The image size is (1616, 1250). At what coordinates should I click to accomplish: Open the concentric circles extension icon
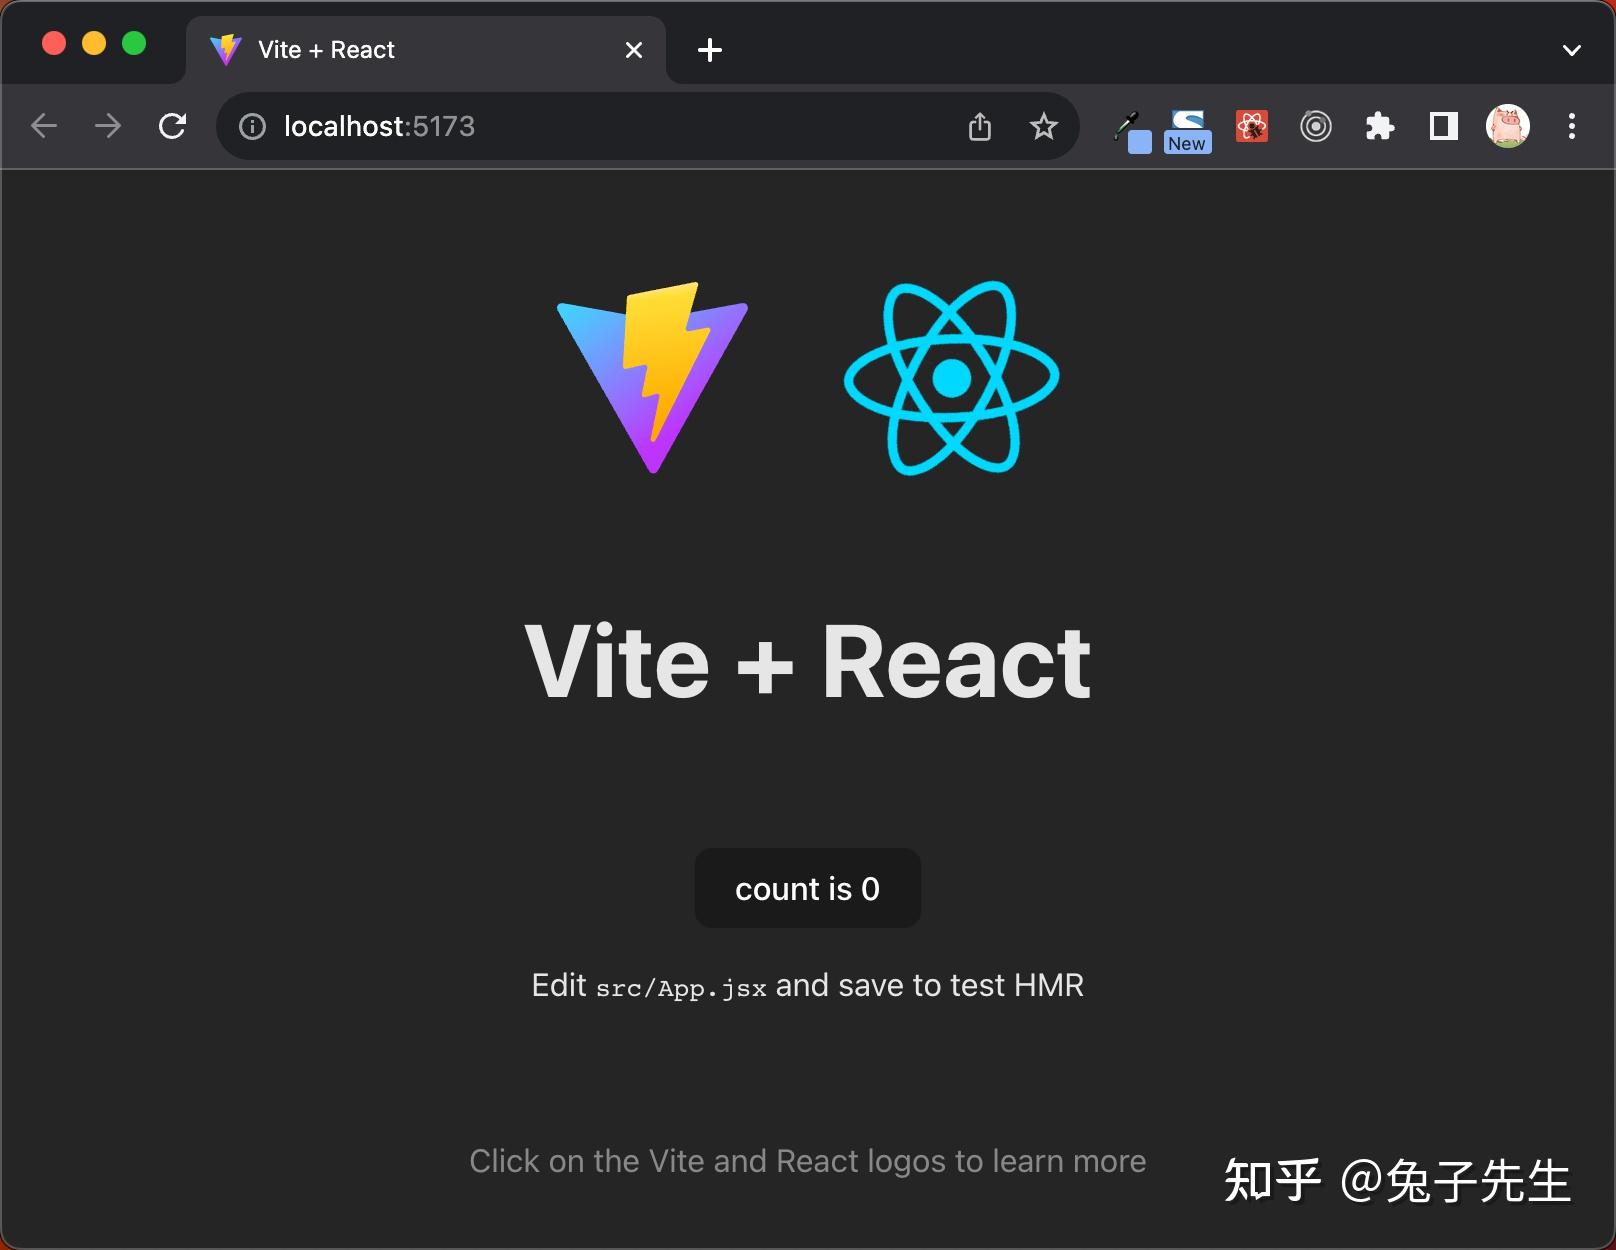(x=1316, y=126)
